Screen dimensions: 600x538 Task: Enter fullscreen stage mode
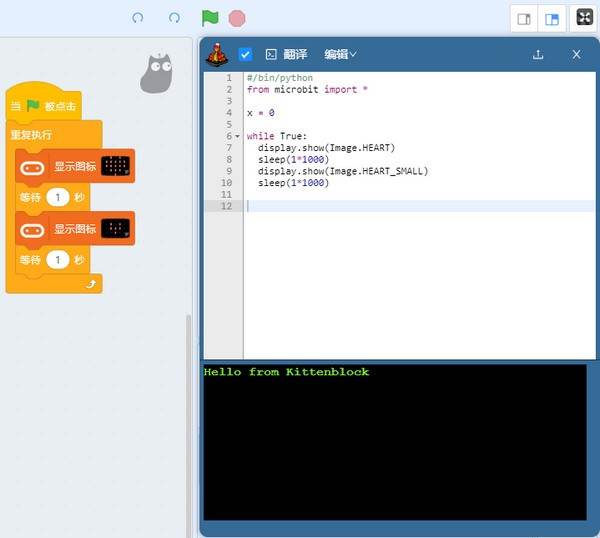point(584,18)
